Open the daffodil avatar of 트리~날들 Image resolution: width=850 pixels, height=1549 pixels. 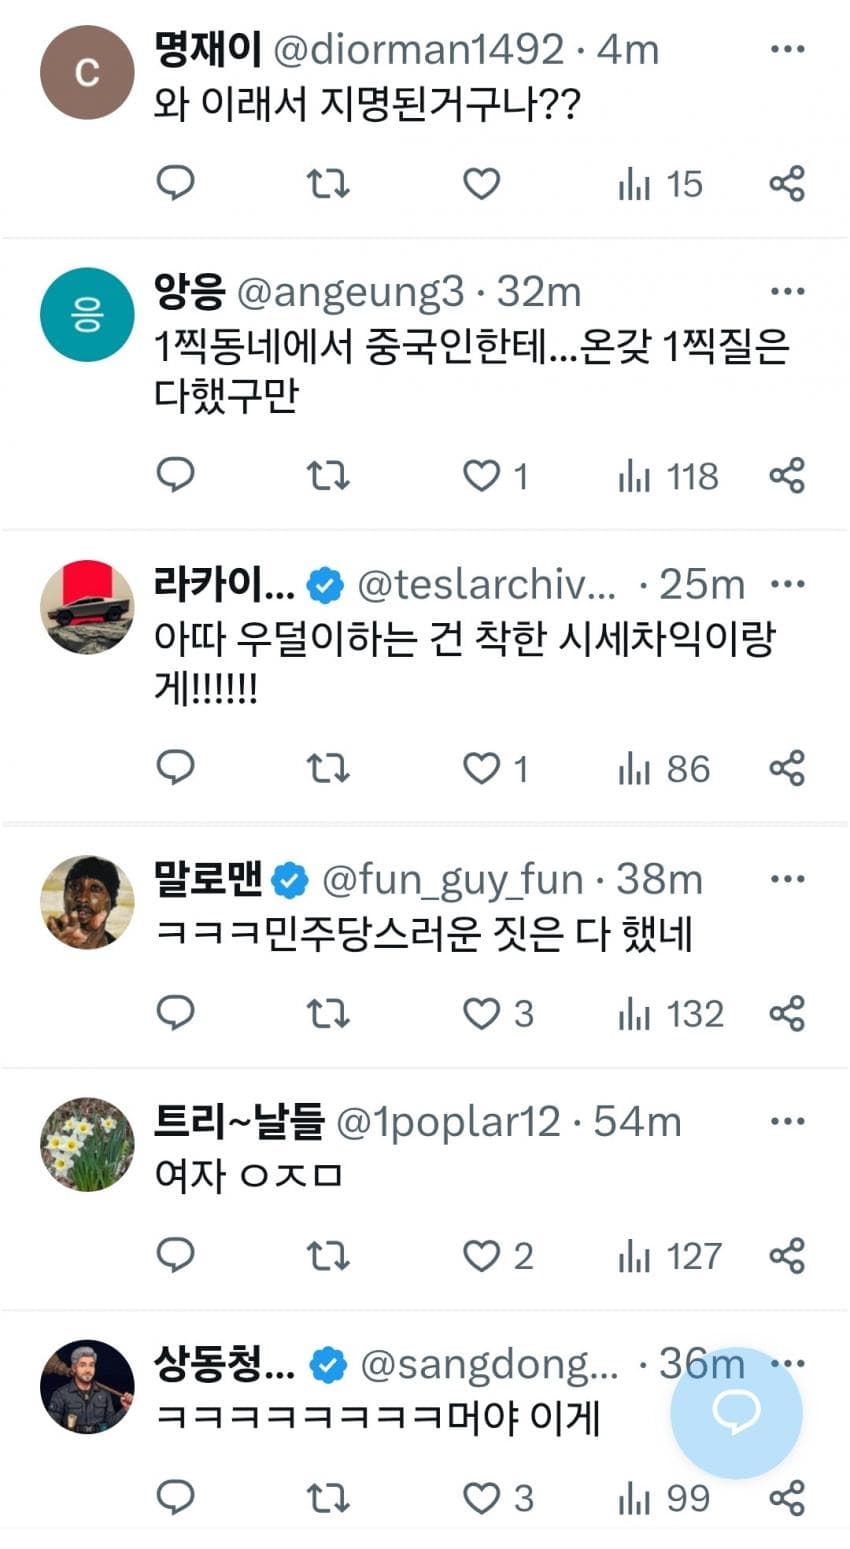(x=87, y=1144)
